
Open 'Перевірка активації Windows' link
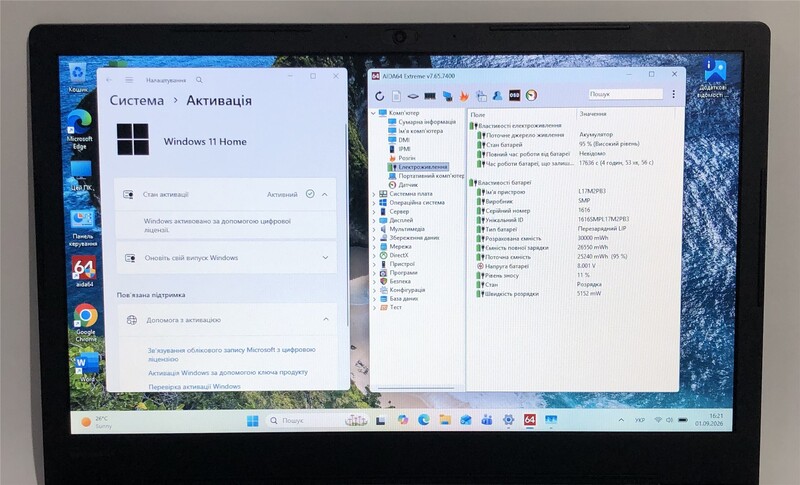coord(194,387)
